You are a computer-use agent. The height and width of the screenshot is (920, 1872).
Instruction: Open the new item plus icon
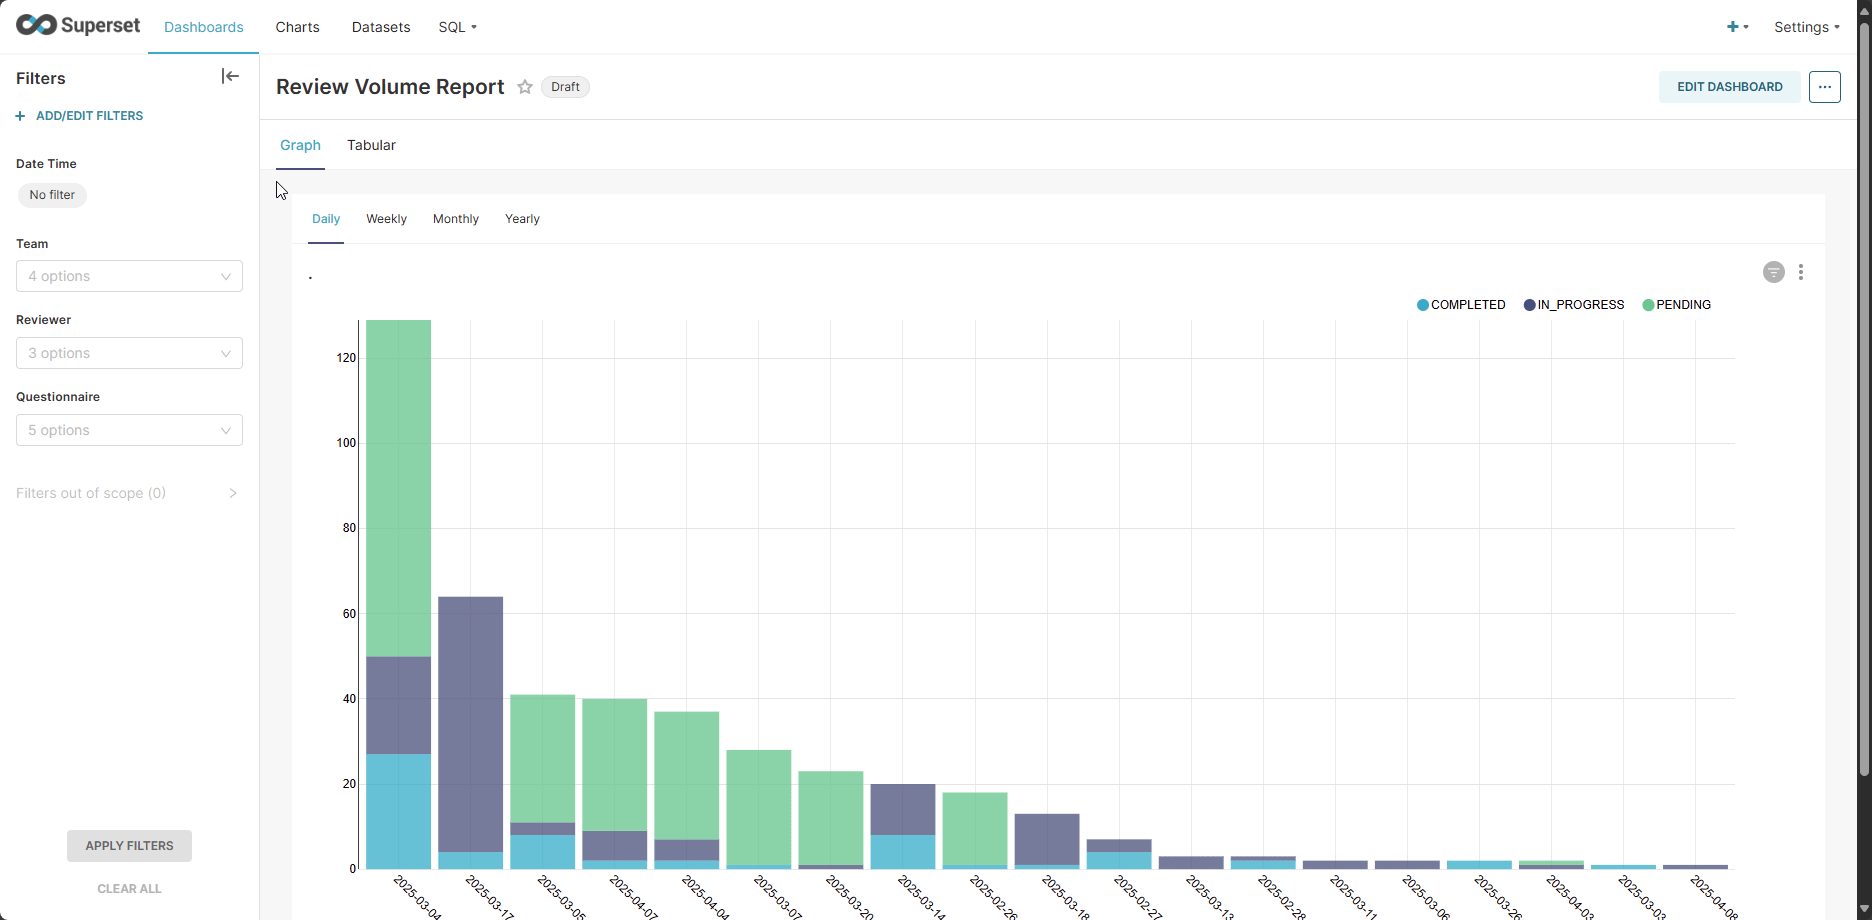pos(1732,27)
